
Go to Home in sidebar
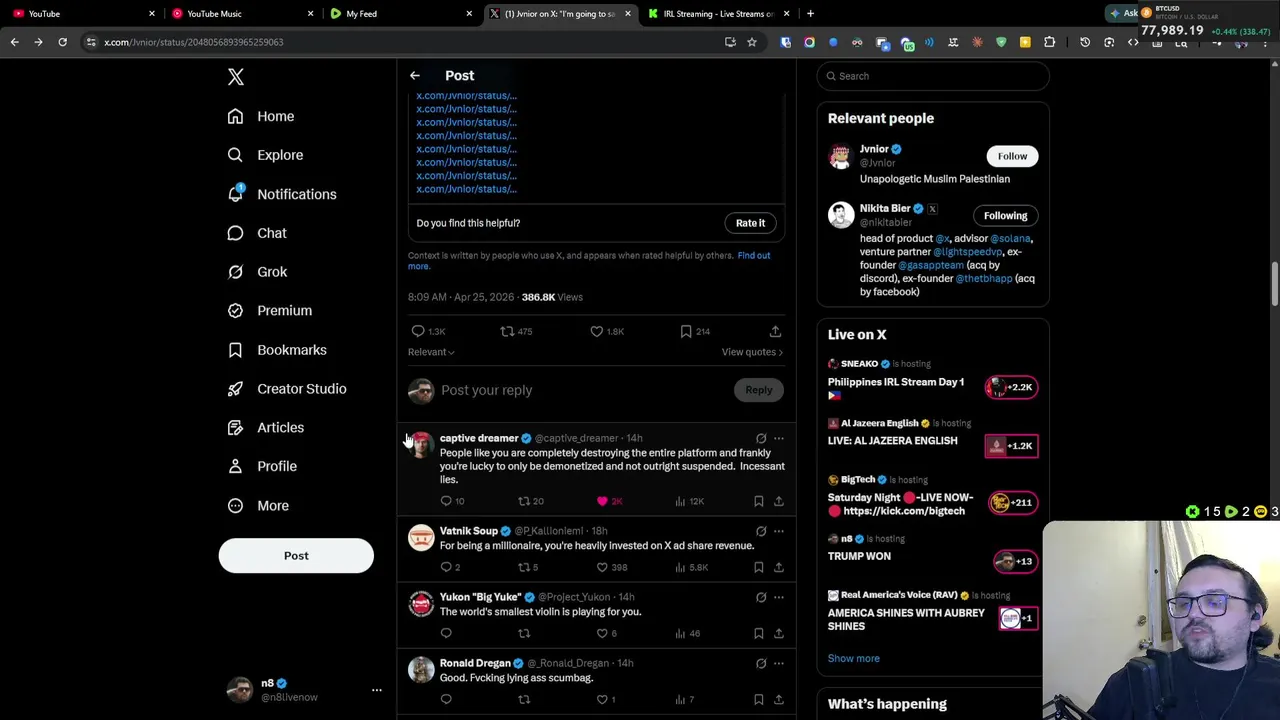pyautogui.click(x=261, y=116)
